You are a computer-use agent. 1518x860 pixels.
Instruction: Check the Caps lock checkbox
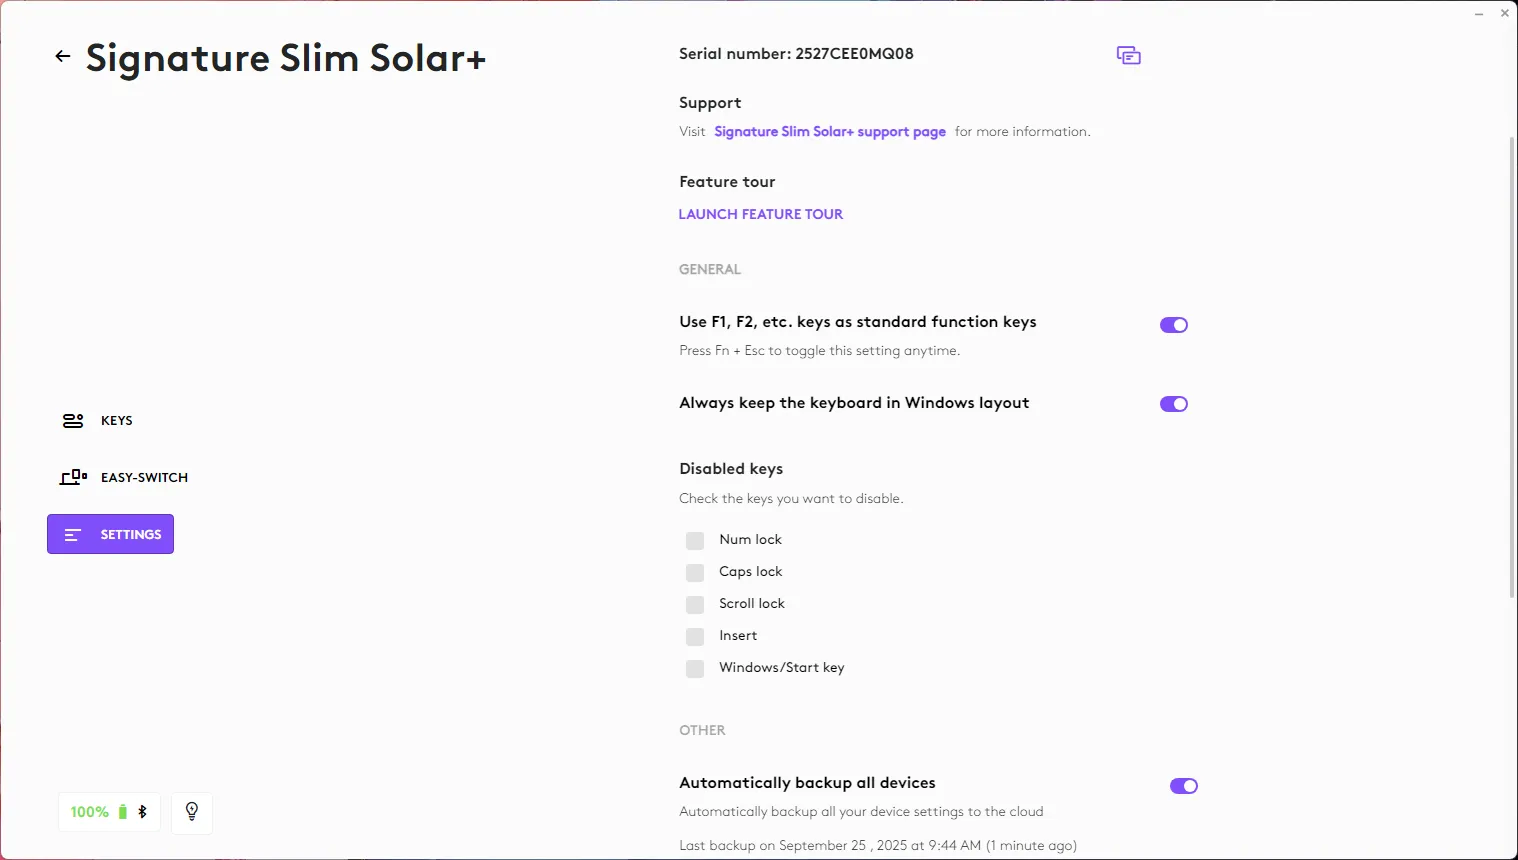click(695, 573)
